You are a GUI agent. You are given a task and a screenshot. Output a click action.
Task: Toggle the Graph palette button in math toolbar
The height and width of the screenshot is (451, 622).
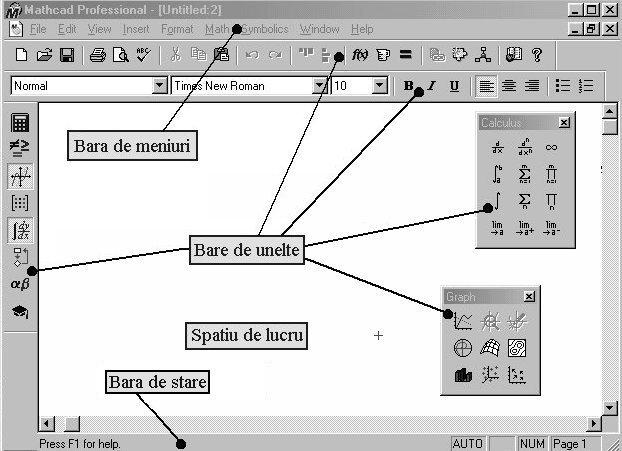click(x=20, y=177)
